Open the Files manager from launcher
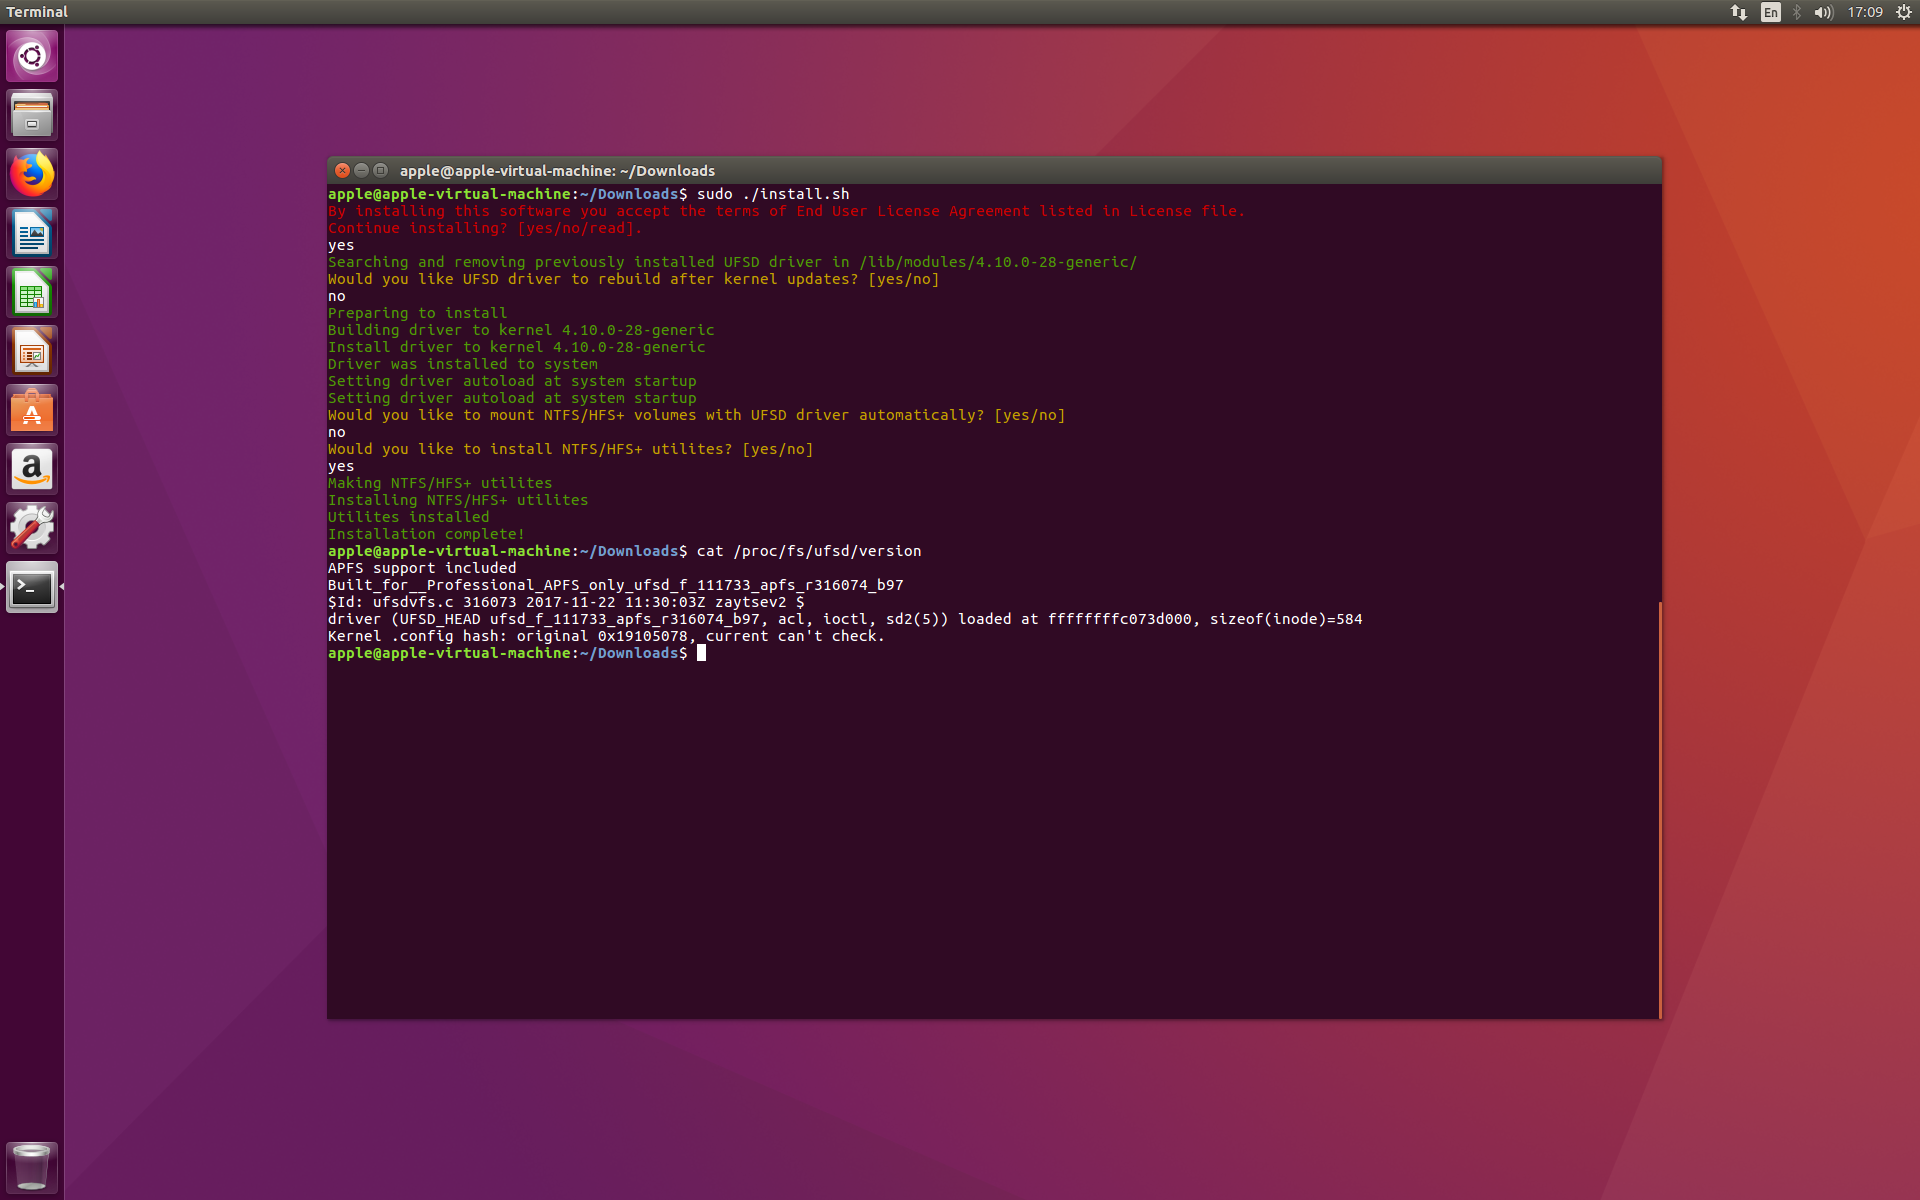The height and width of the screenshot is (1200, 1920). coord(32,115)
